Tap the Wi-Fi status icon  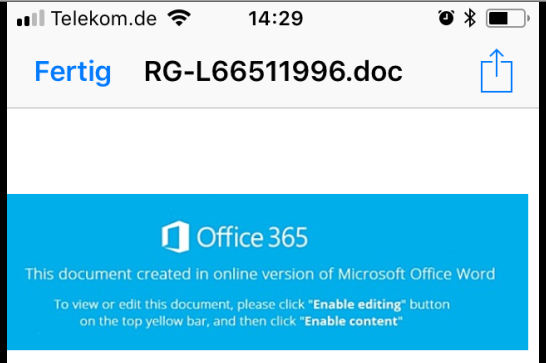(x=179, y=18)
